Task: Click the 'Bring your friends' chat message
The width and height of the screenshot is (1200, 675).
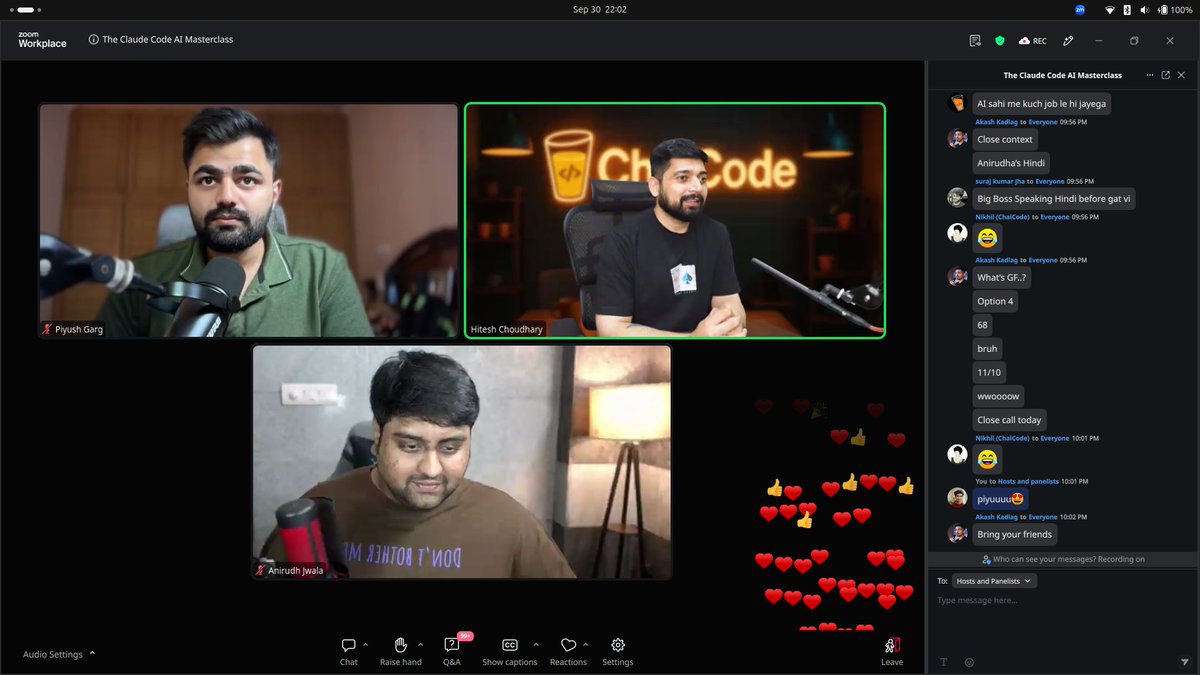Action: 1015,534
